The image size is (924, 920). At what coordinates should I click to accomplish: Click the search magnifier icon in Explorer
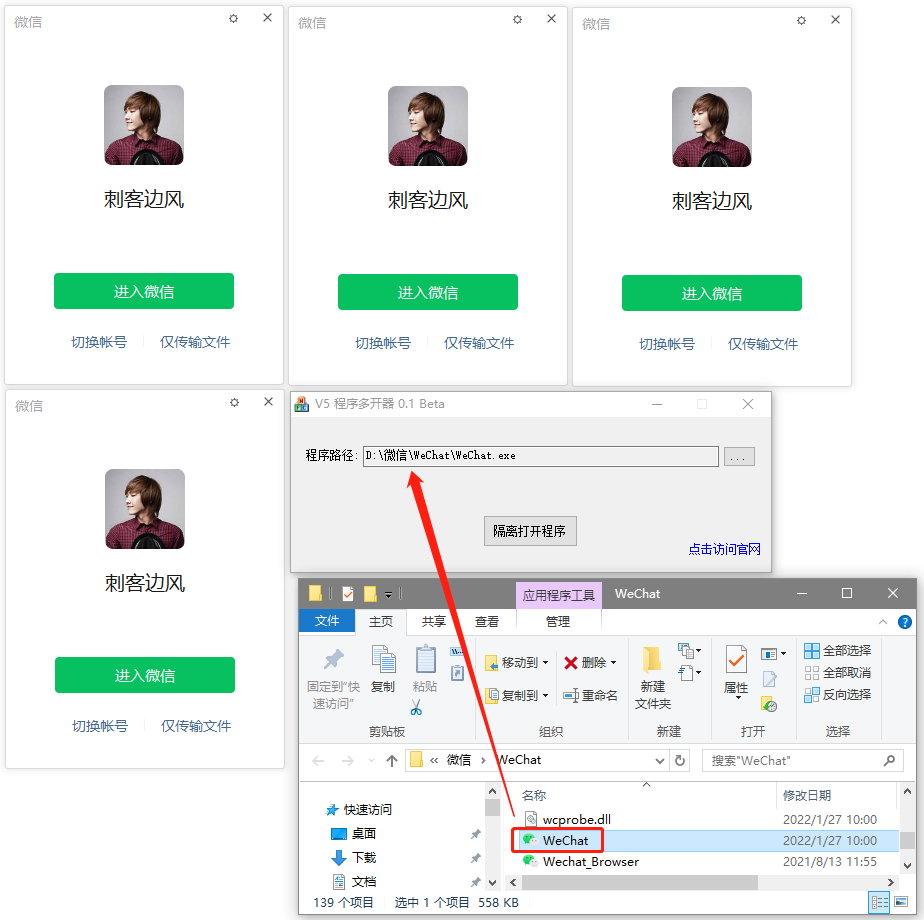(x=889, y=760)
